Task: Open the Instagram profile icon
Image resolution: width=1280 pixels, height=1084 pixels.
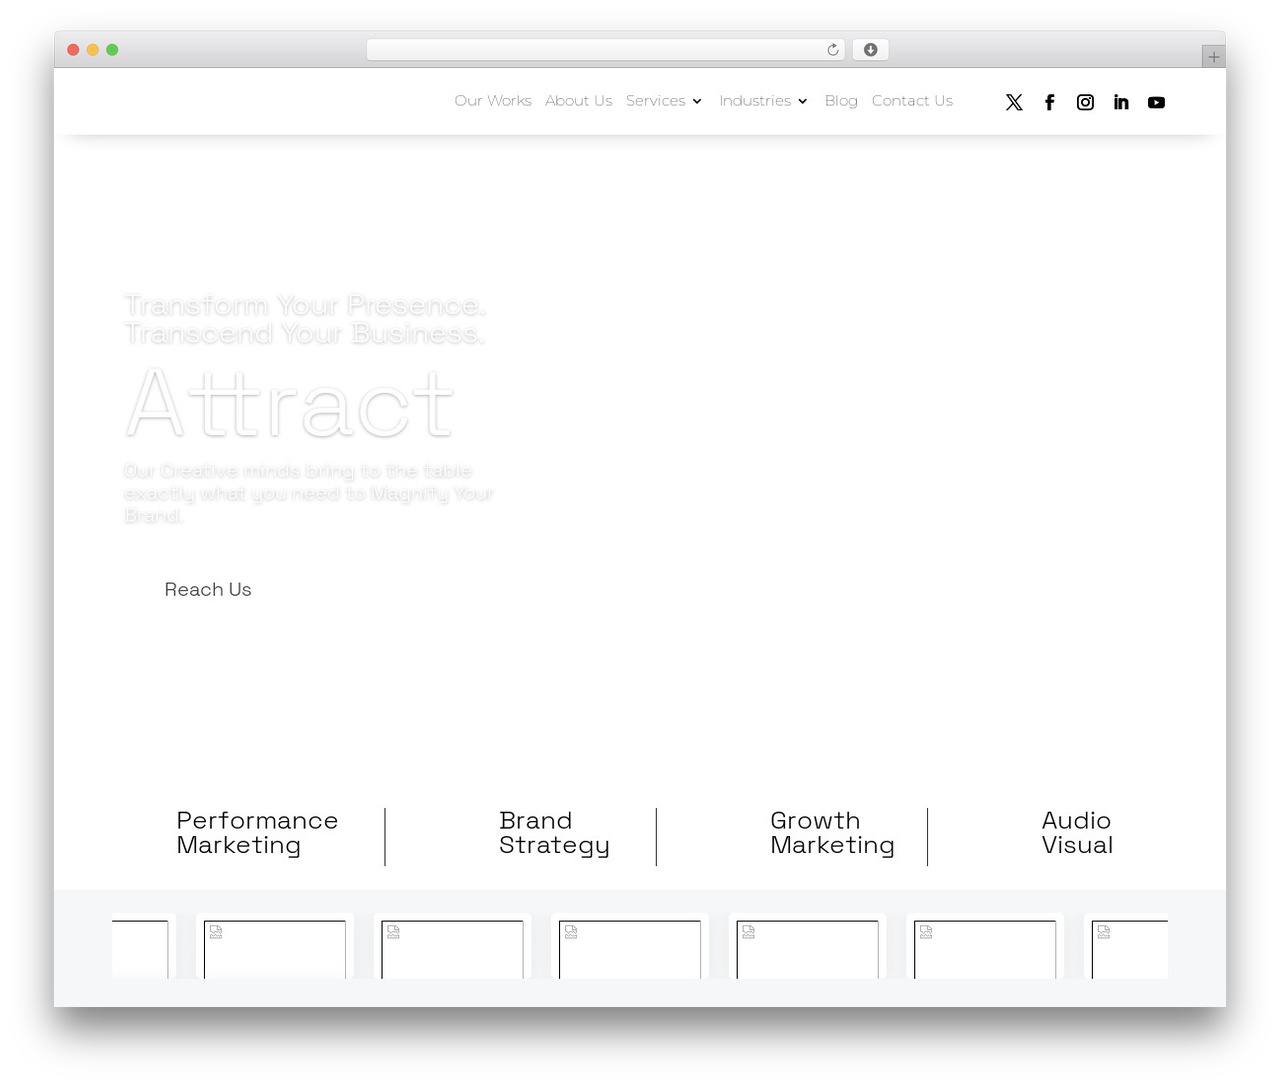Action: pos(1085,102)
